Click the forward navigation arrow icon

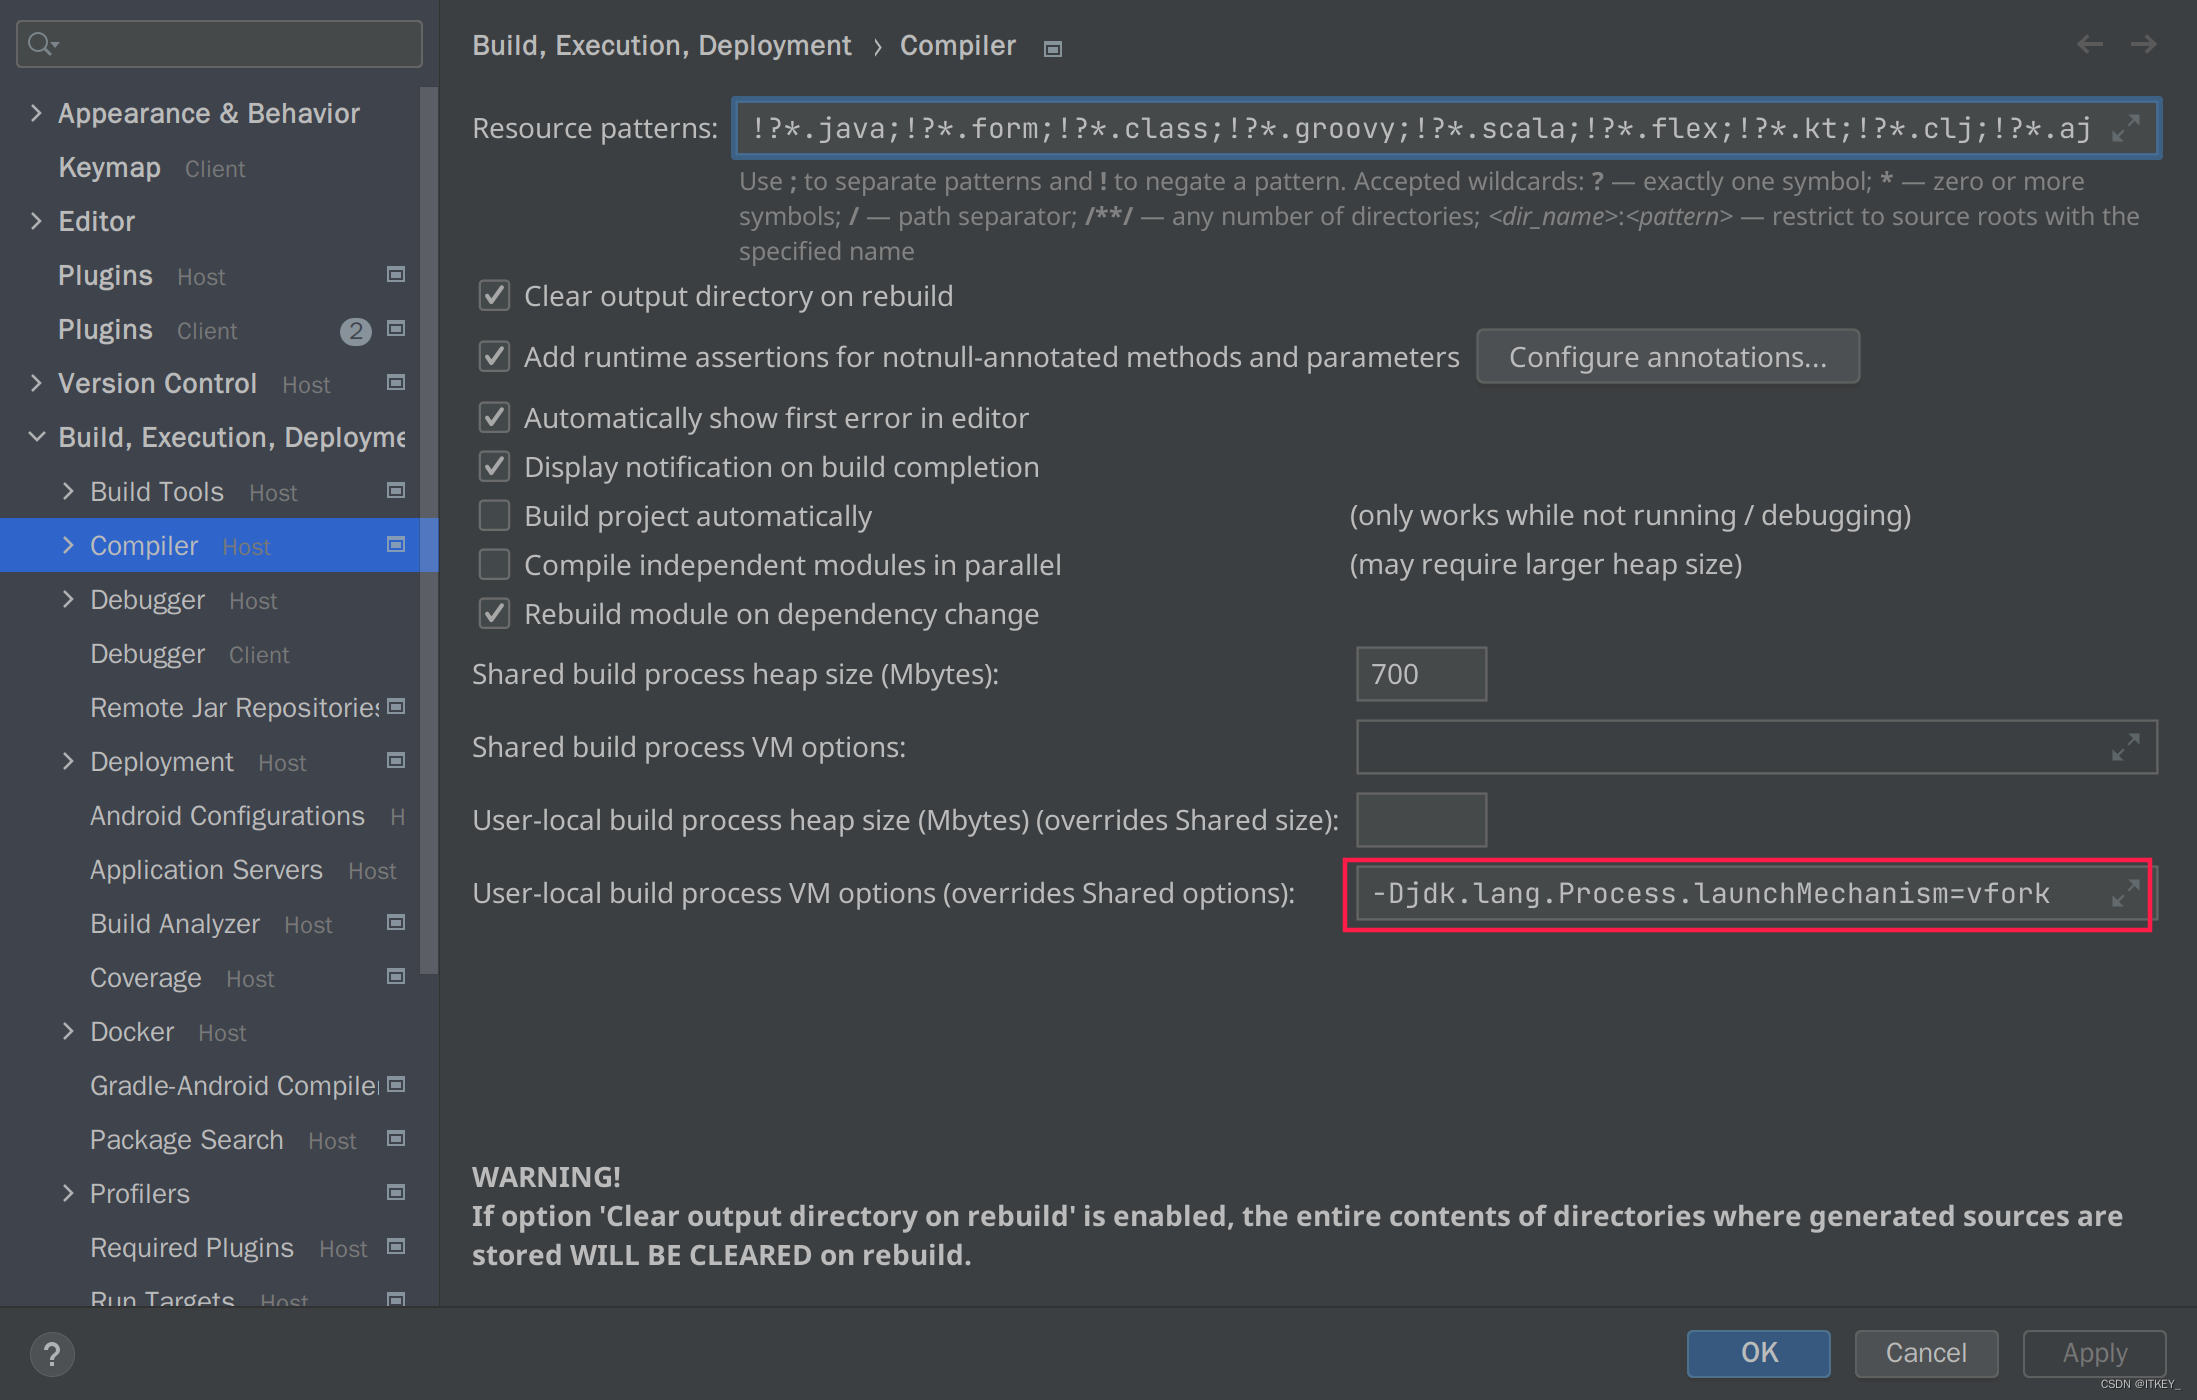(2144, 43)
